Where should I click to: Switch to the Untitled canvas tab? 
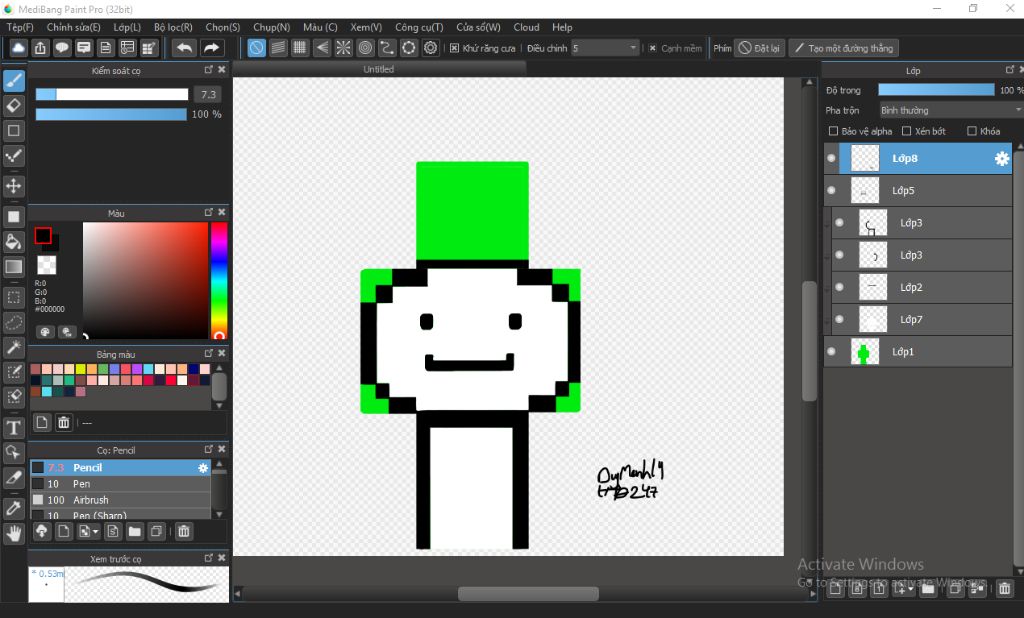point(379,69)
